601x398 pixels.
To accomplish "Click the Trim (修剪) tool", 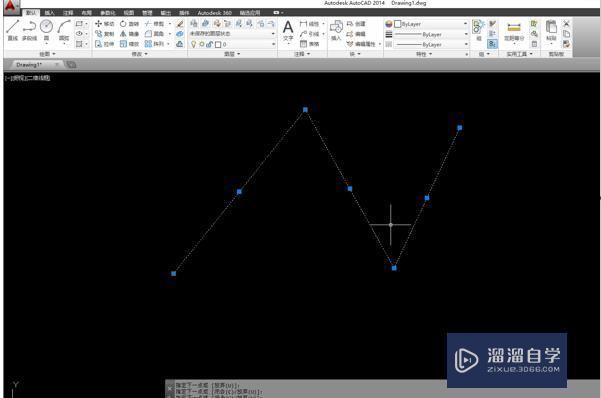I will 154,24.
